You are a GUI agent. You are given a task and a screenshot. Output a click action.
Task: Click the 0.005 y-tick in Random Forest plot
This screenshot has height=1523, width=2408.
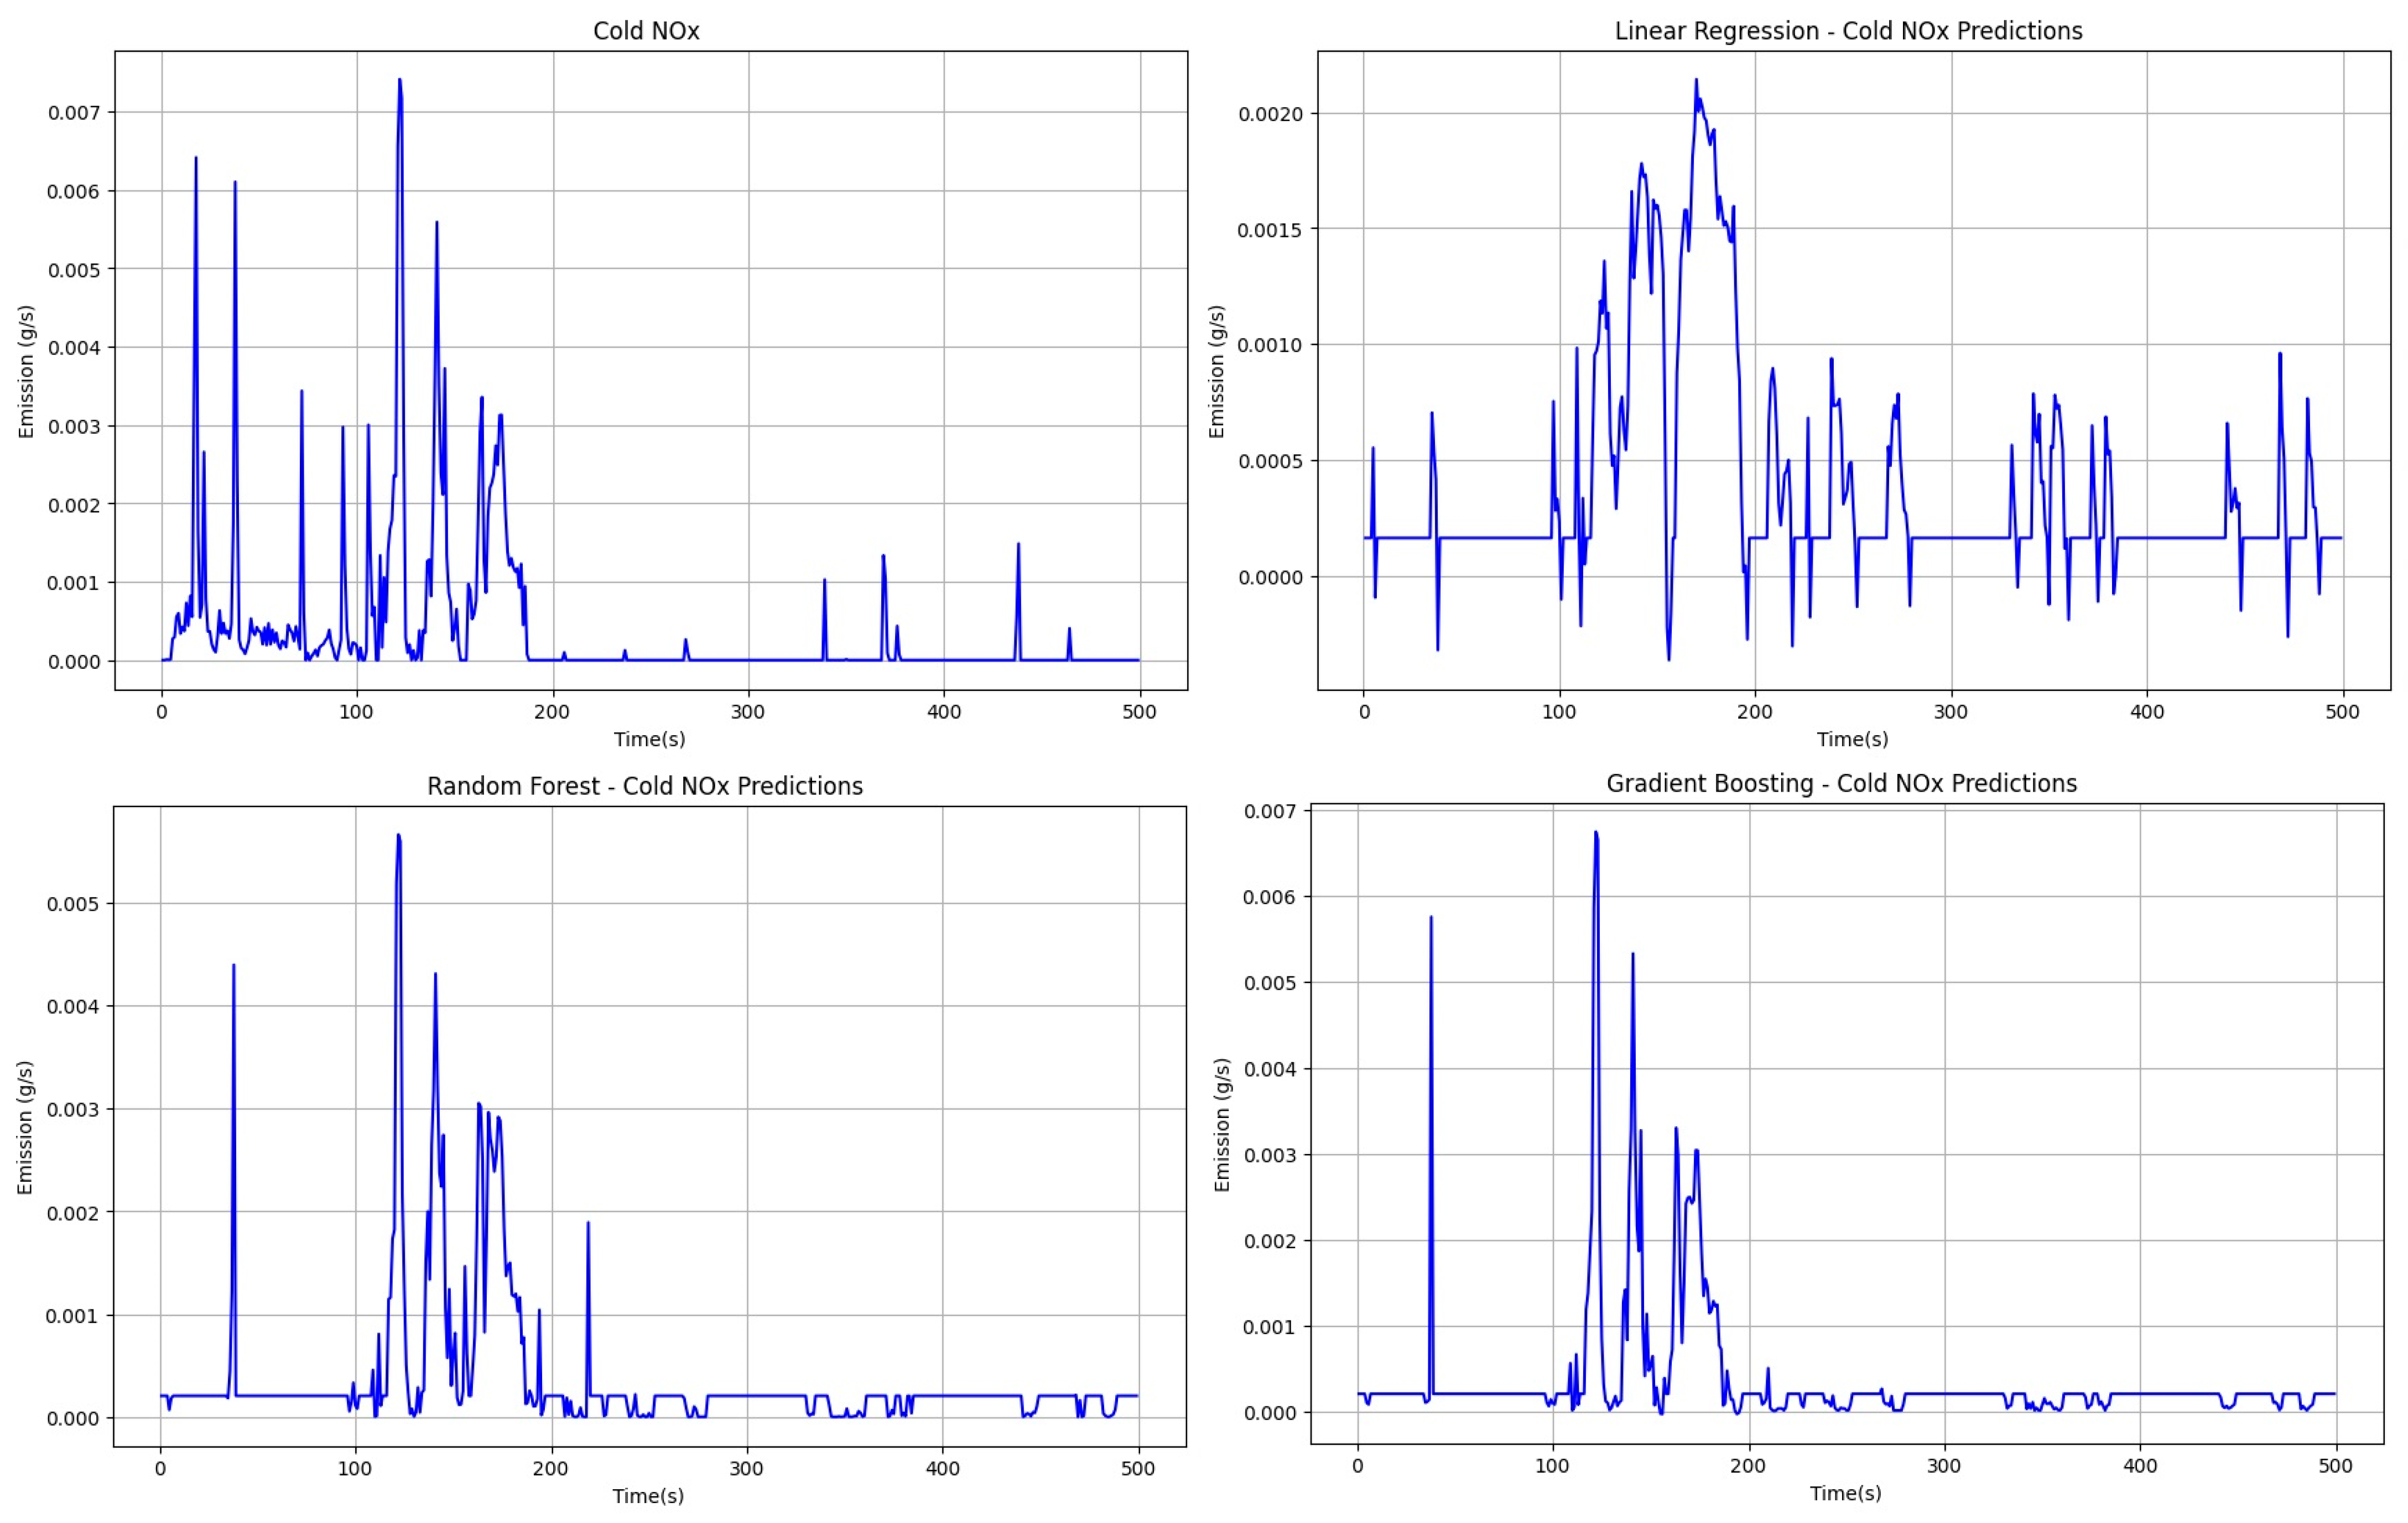pos(73,904)
